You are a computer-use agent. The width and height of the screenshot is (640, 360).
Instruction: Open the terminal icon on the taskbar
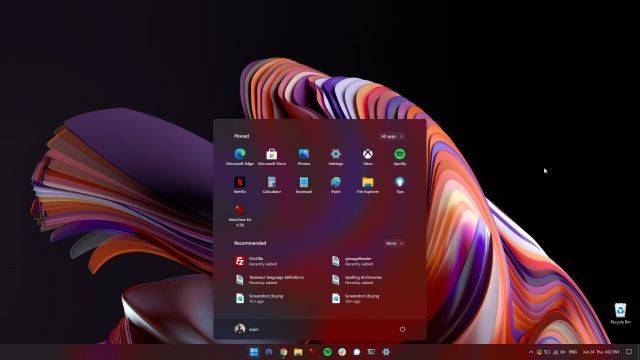371,352
